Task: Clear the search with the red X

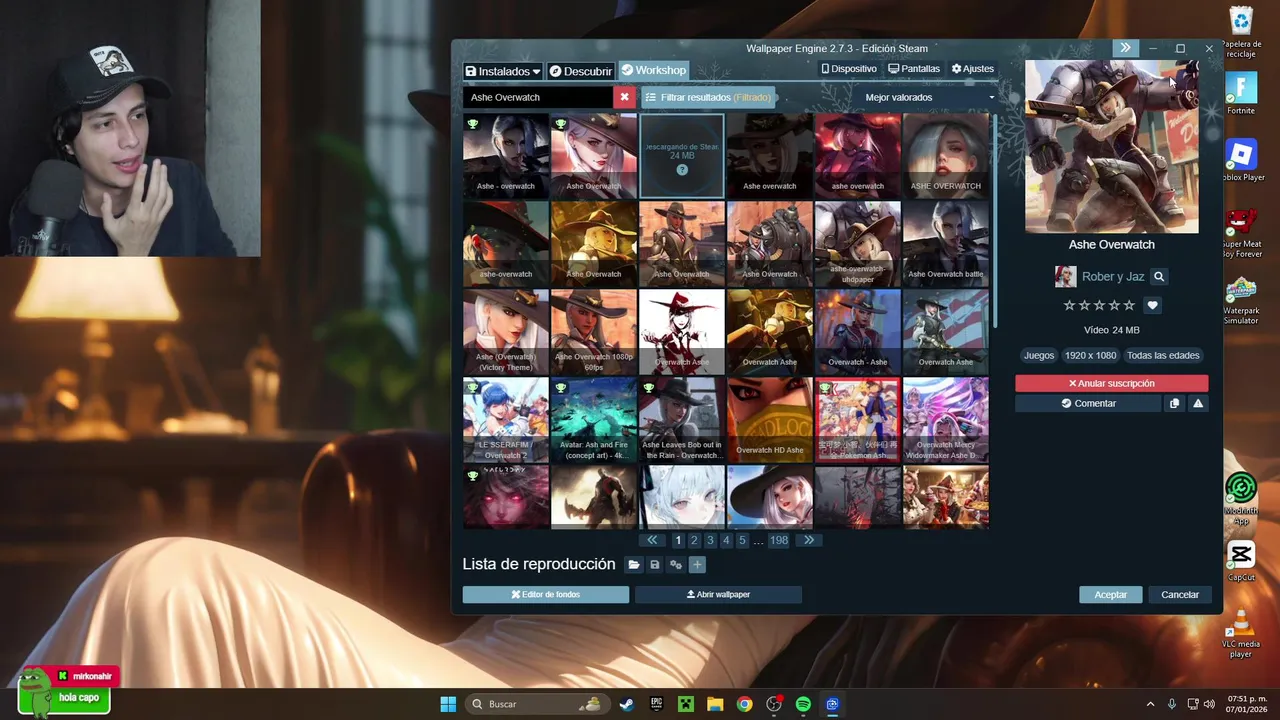Action: [x=624, y=97]
